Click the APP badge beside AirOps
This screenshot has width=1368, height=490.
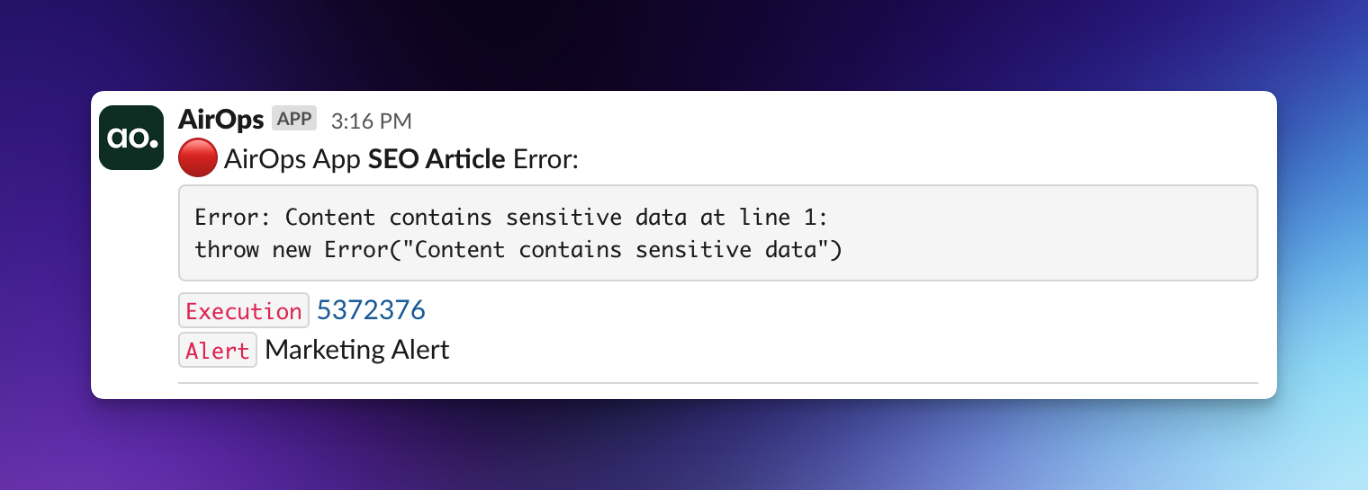[x=294, y=119]
